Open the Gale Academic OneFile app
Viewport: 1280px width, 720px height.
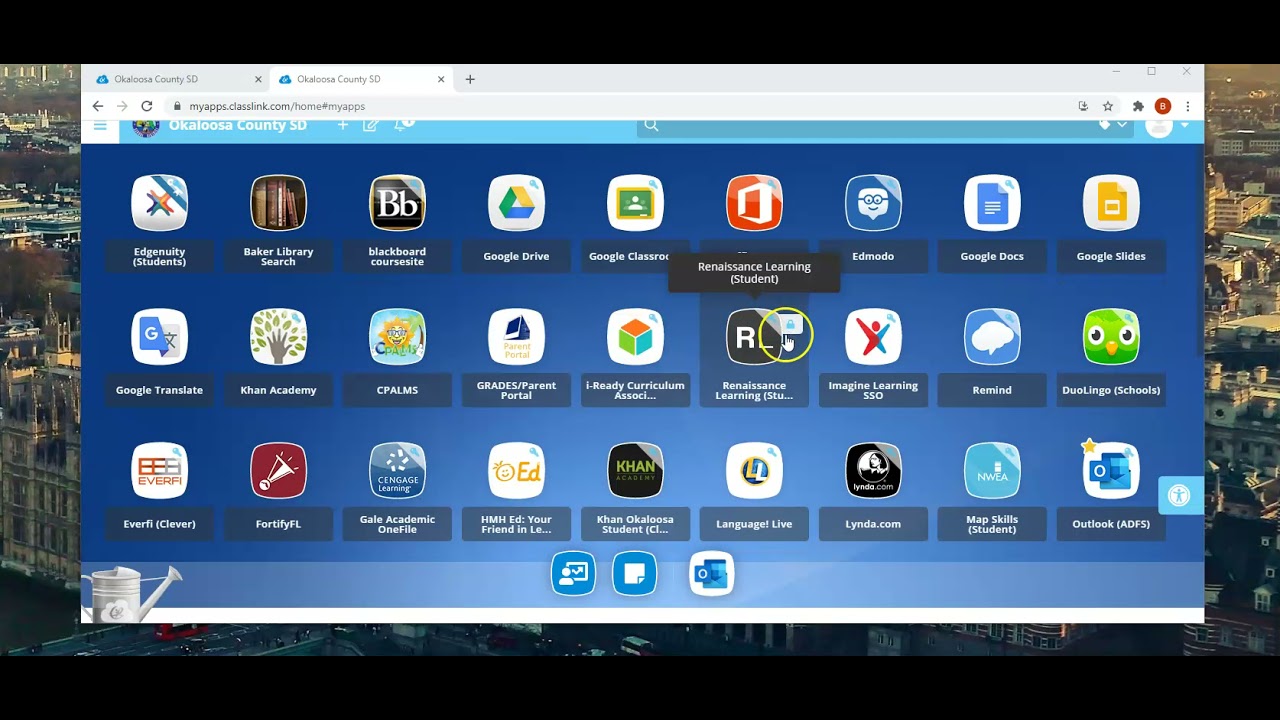pos(397,471)
